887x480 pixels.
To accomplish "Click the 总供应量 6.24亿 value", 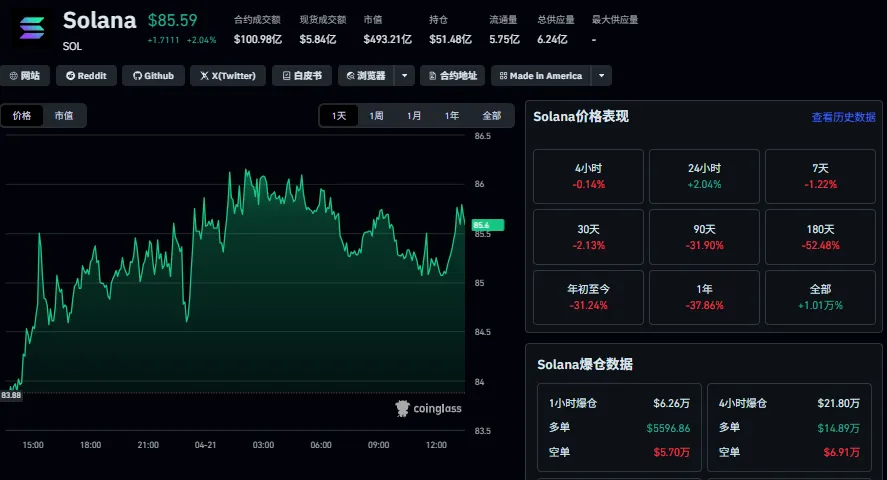I will [x=552, y=40].
